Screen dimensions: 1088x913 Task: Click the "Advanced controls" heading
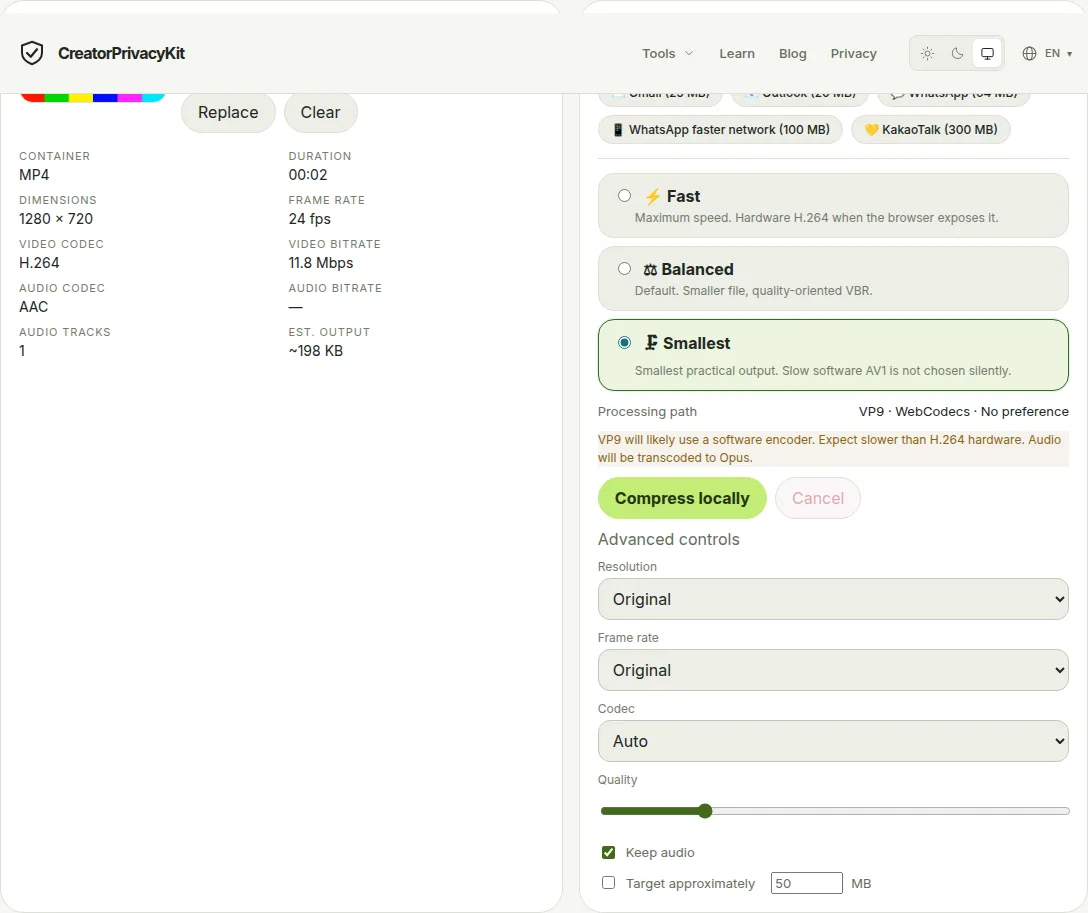pyautogui.click(x=669, y=539)
